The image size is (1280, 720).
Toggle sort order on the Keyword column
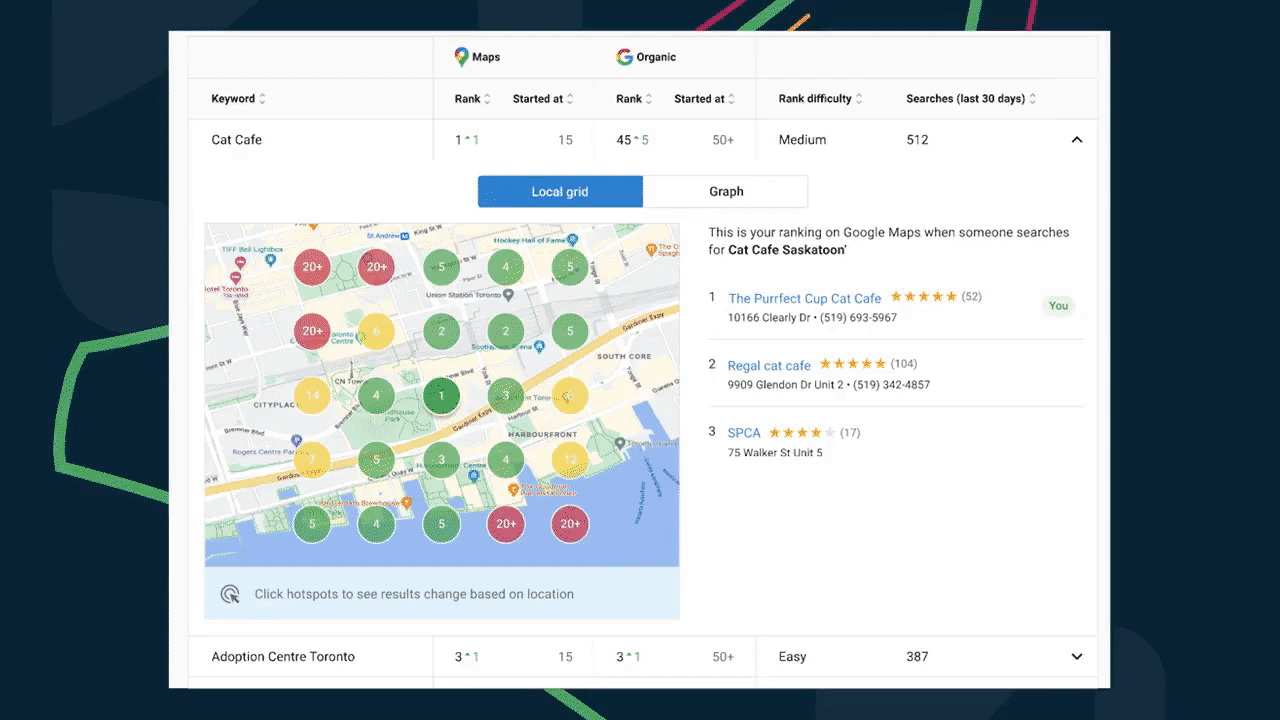[261, 98]
